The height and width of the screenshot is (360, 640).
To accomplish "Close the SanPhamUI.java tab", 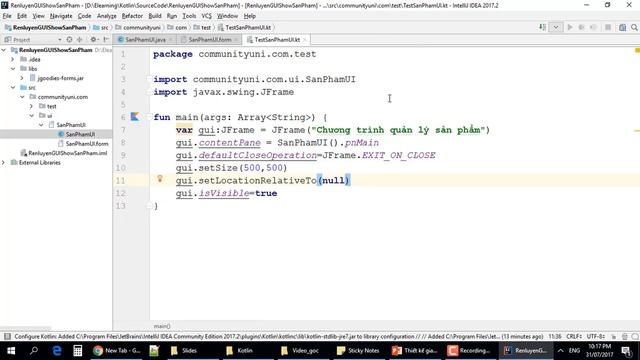I will coord(170,40).
